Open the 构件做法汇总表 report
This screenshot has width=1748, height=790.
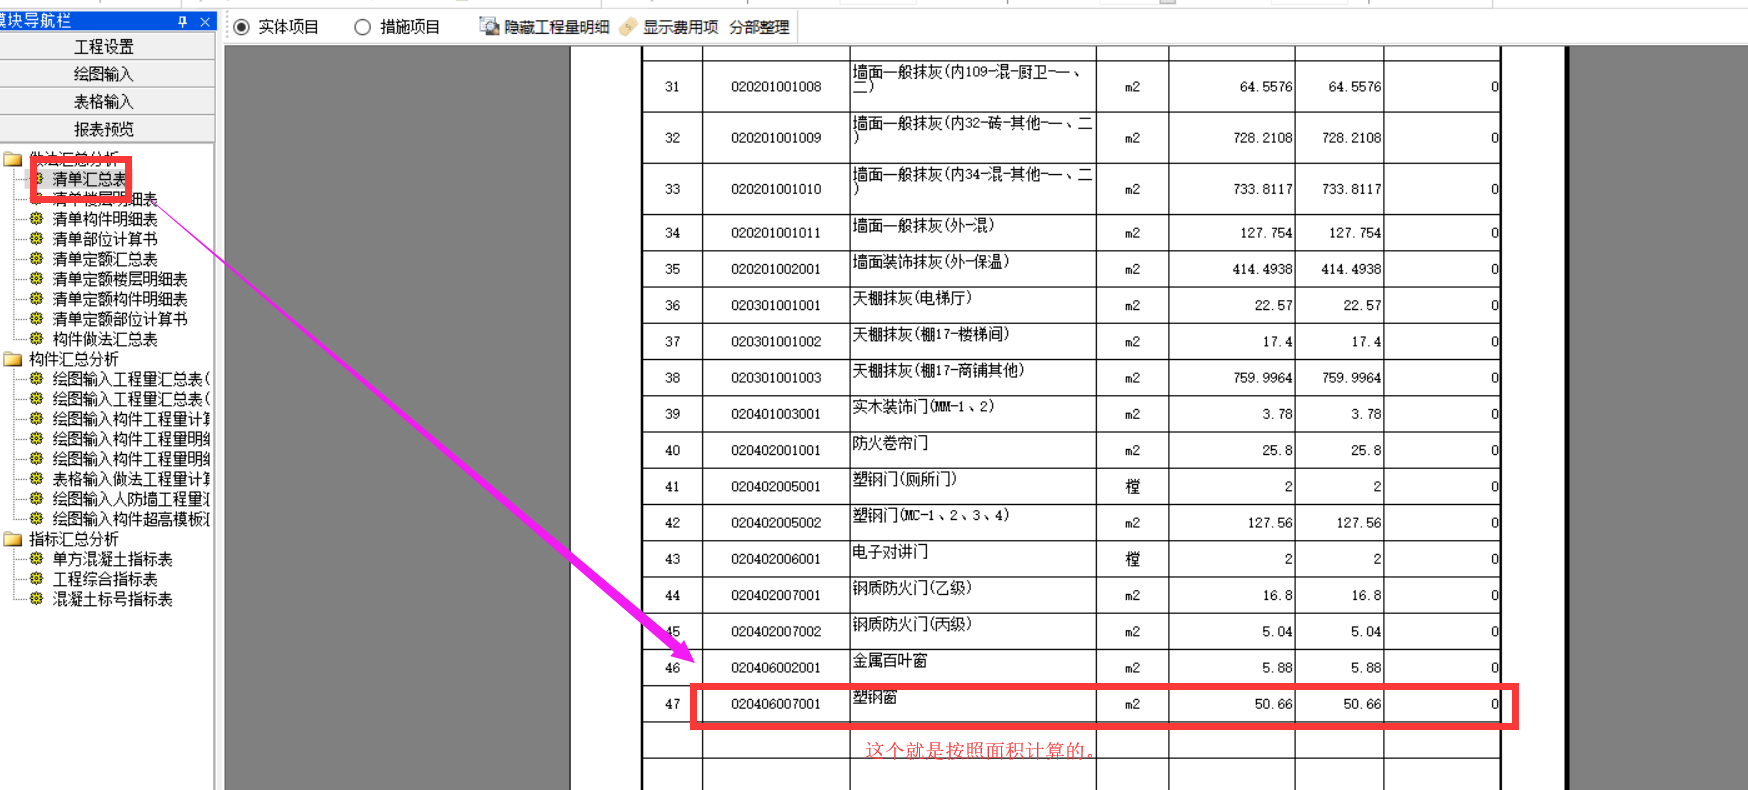click(104, 339)
